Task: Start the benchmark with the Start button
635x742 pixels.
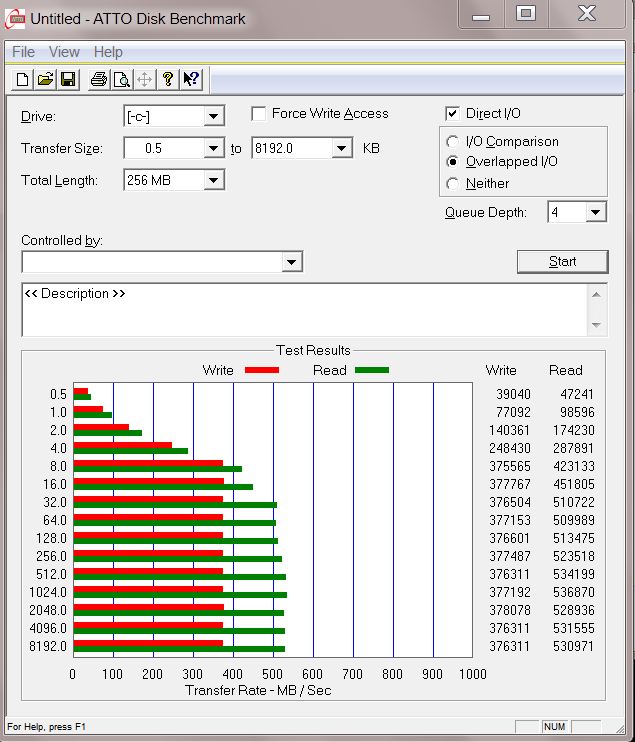Action: point(562,262)
